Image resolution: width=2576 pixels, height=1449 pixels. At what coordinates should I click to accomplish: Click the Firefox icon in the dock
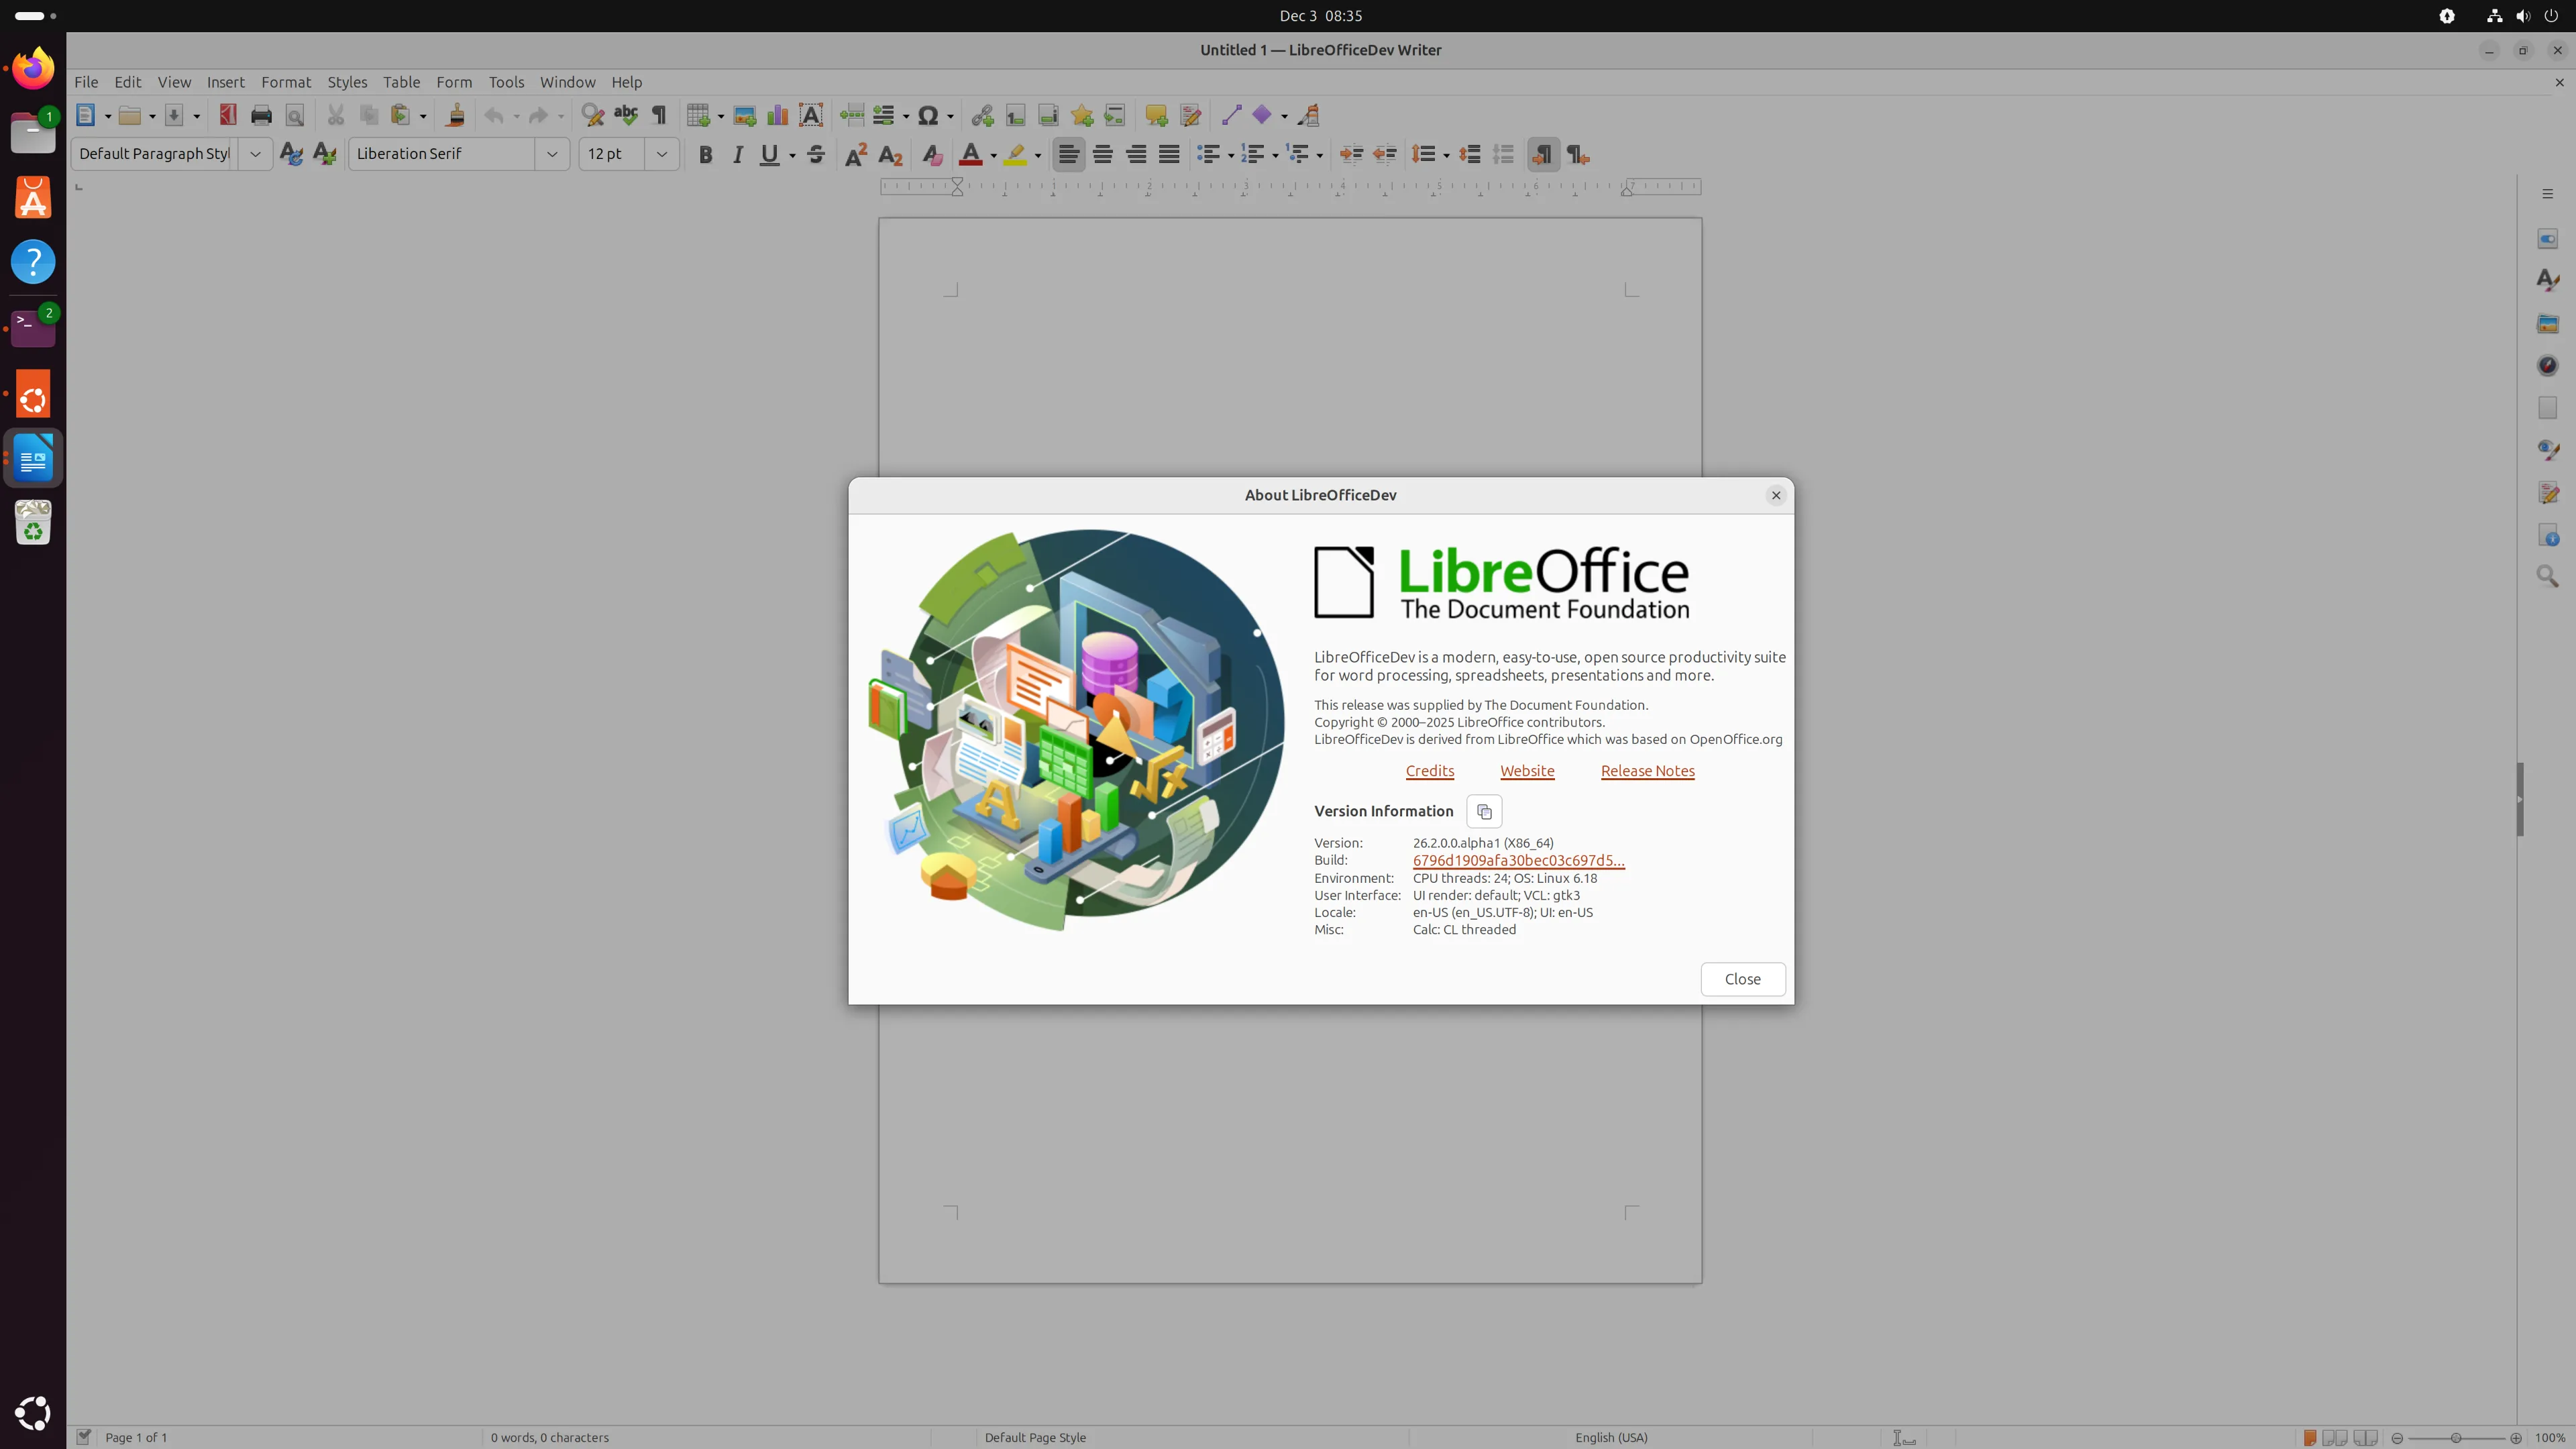tap(33, 68)
